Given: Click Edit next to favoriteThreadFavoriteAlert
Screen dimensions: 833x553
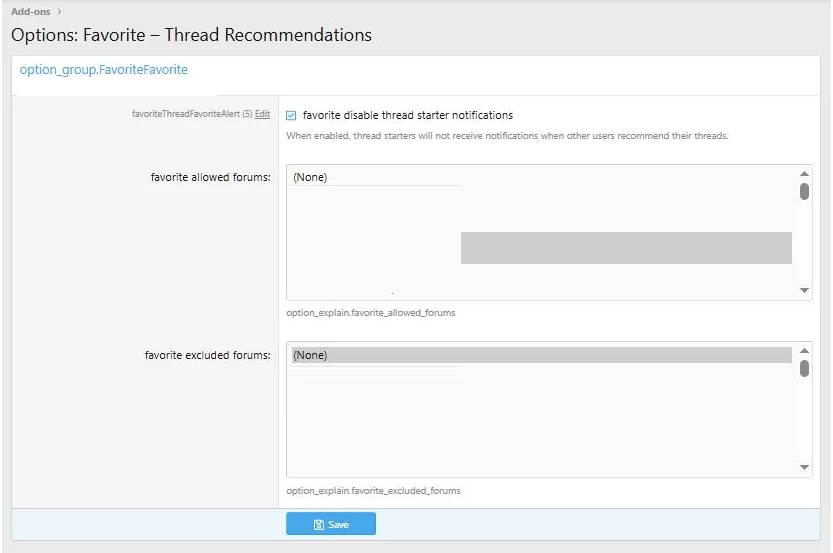Looking at the screenshot, I should (x=262, y=115).
